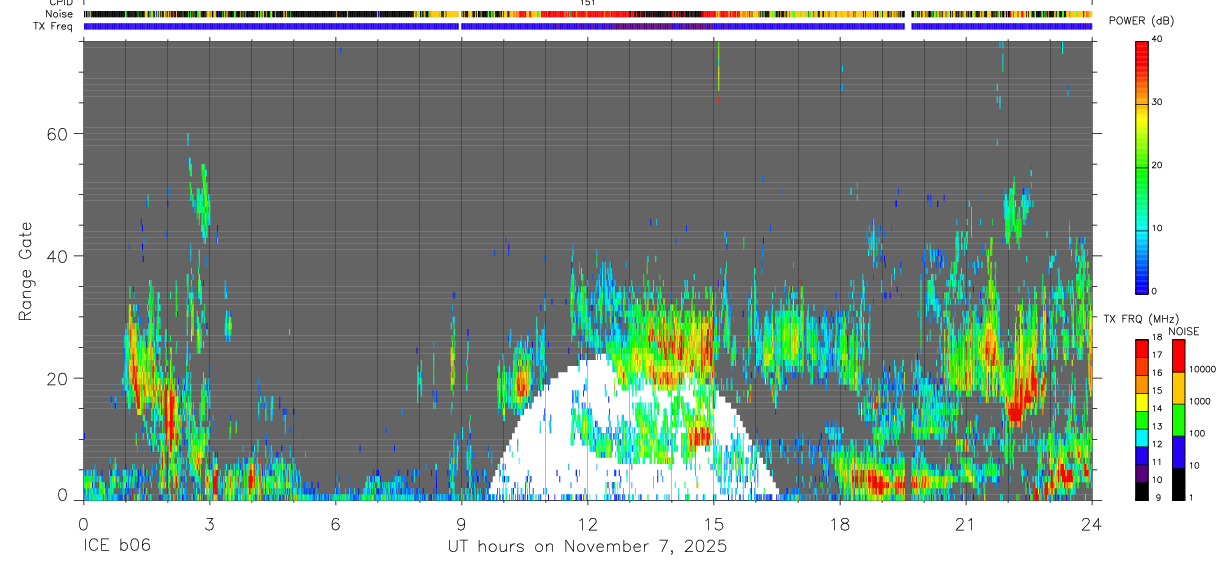Click the 3 hour tick on the UT axis
This screenshot has width=1228, height=567.
(209, 523)
